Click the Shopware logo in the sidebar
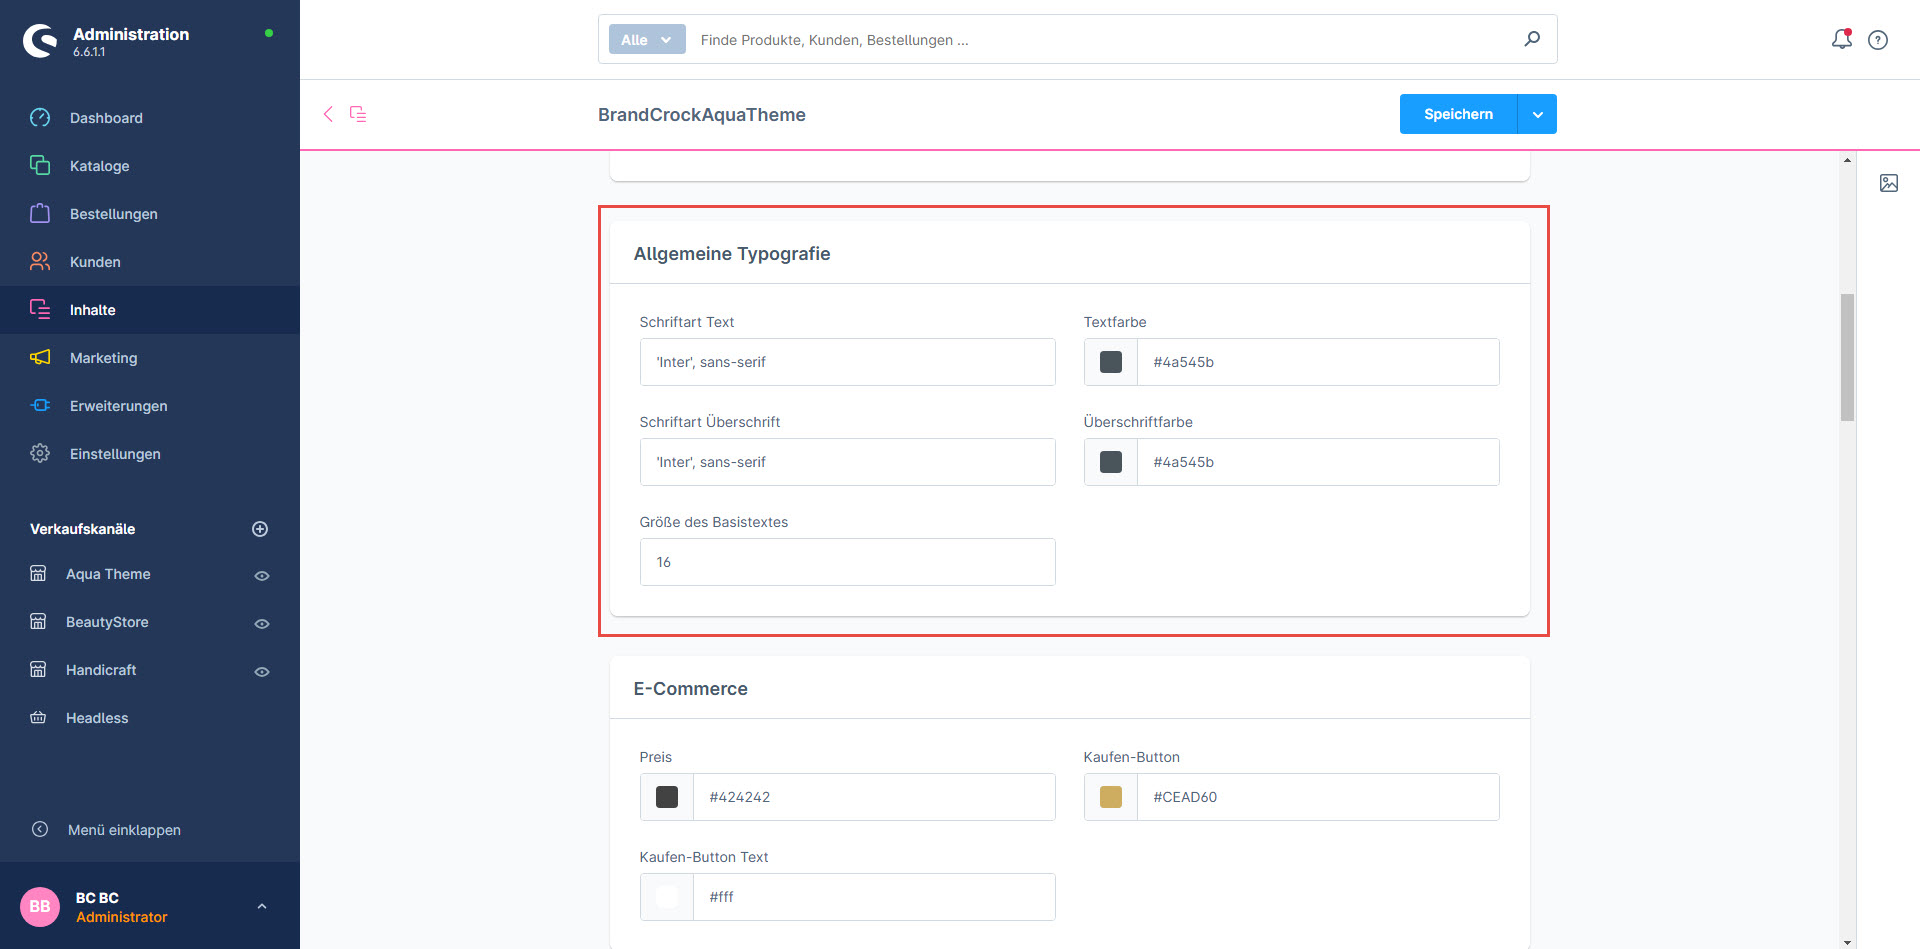The image size is (1920, 949). (41, 41)
